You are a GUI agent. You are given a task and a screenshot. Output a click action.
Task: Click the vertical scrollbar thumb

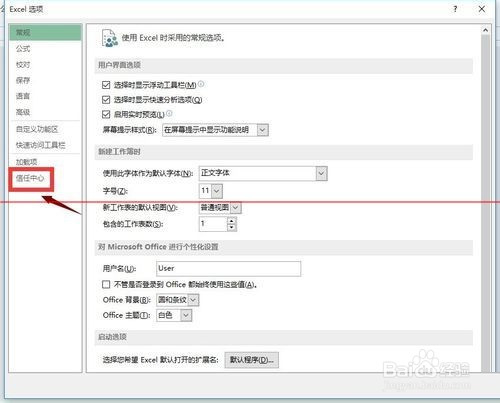coord(485,203)
